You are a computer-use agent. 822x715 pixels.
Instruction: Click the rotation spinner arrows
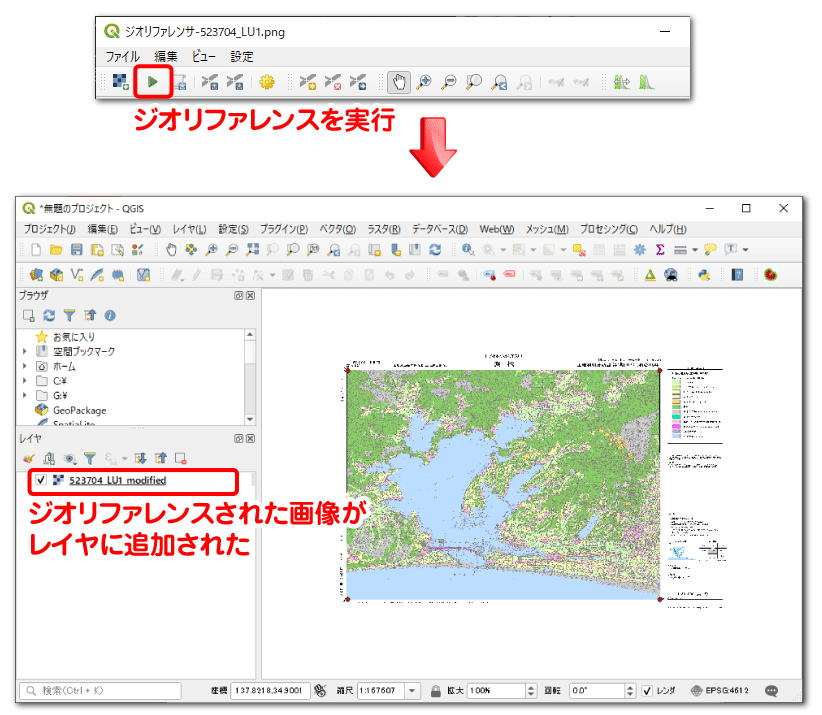[630, 691]
